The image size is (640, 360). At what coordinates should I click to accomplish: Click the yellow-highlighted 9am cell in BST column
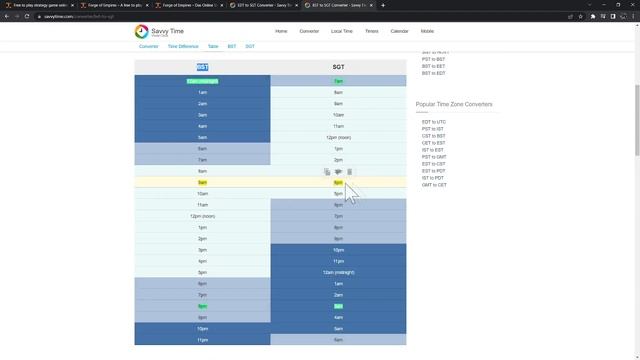coord(202,182)
